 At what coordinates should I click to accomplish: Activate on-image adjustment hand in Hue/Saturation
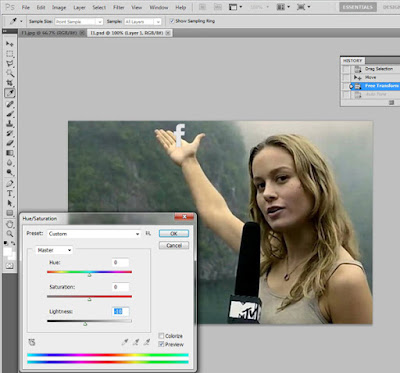[x=32, y=342]
